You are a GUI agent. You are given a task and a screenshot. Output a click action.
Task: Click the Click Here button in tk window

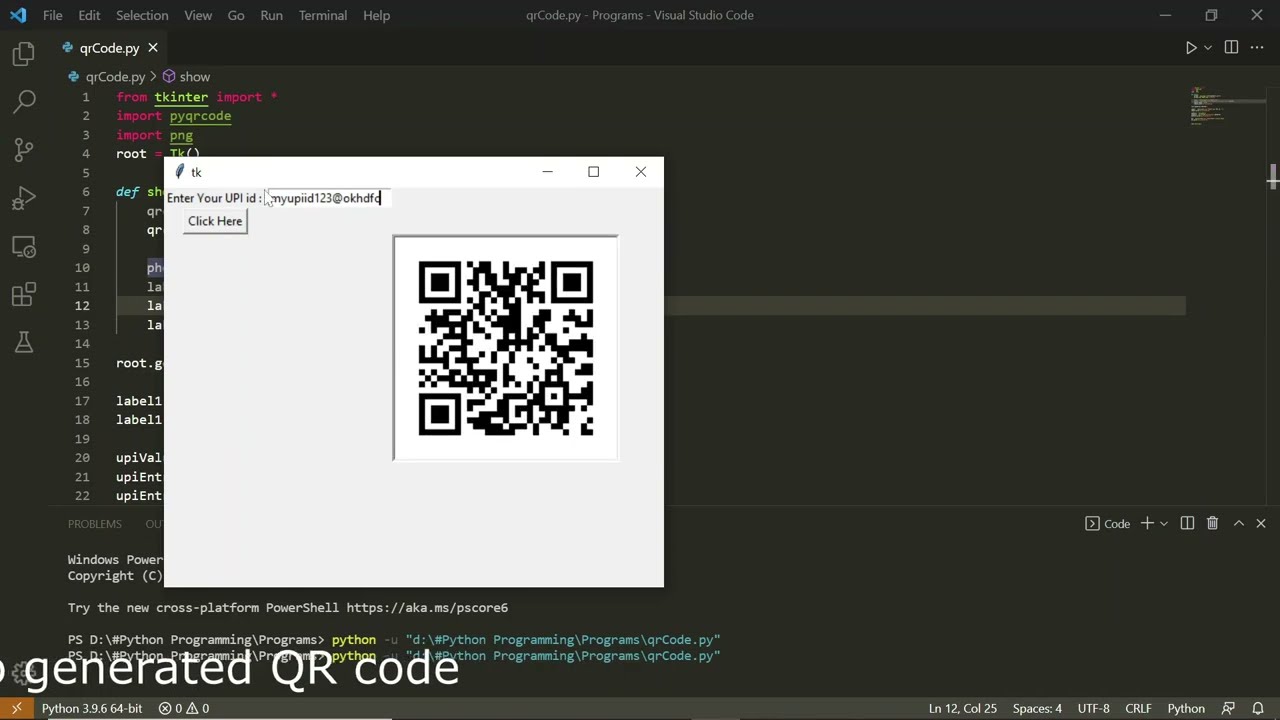[x=215, y=221]
